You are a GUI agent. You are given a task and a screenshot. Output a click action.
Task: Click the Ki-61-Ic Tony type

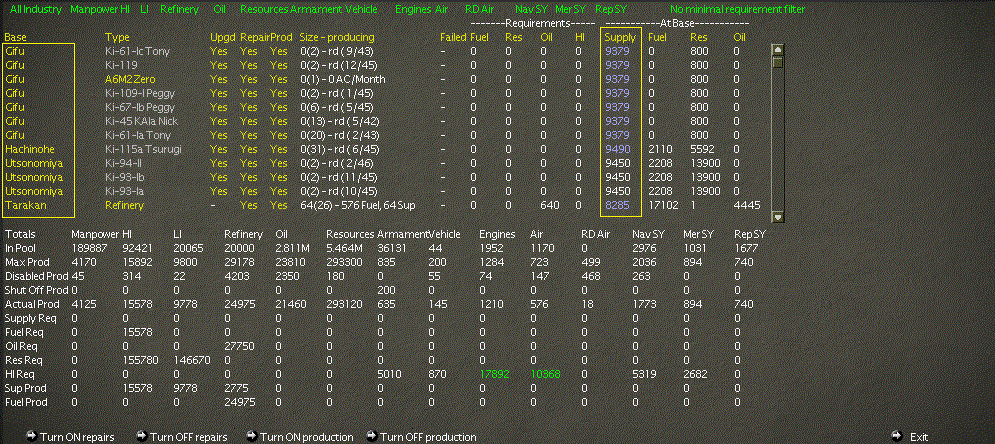137,51
